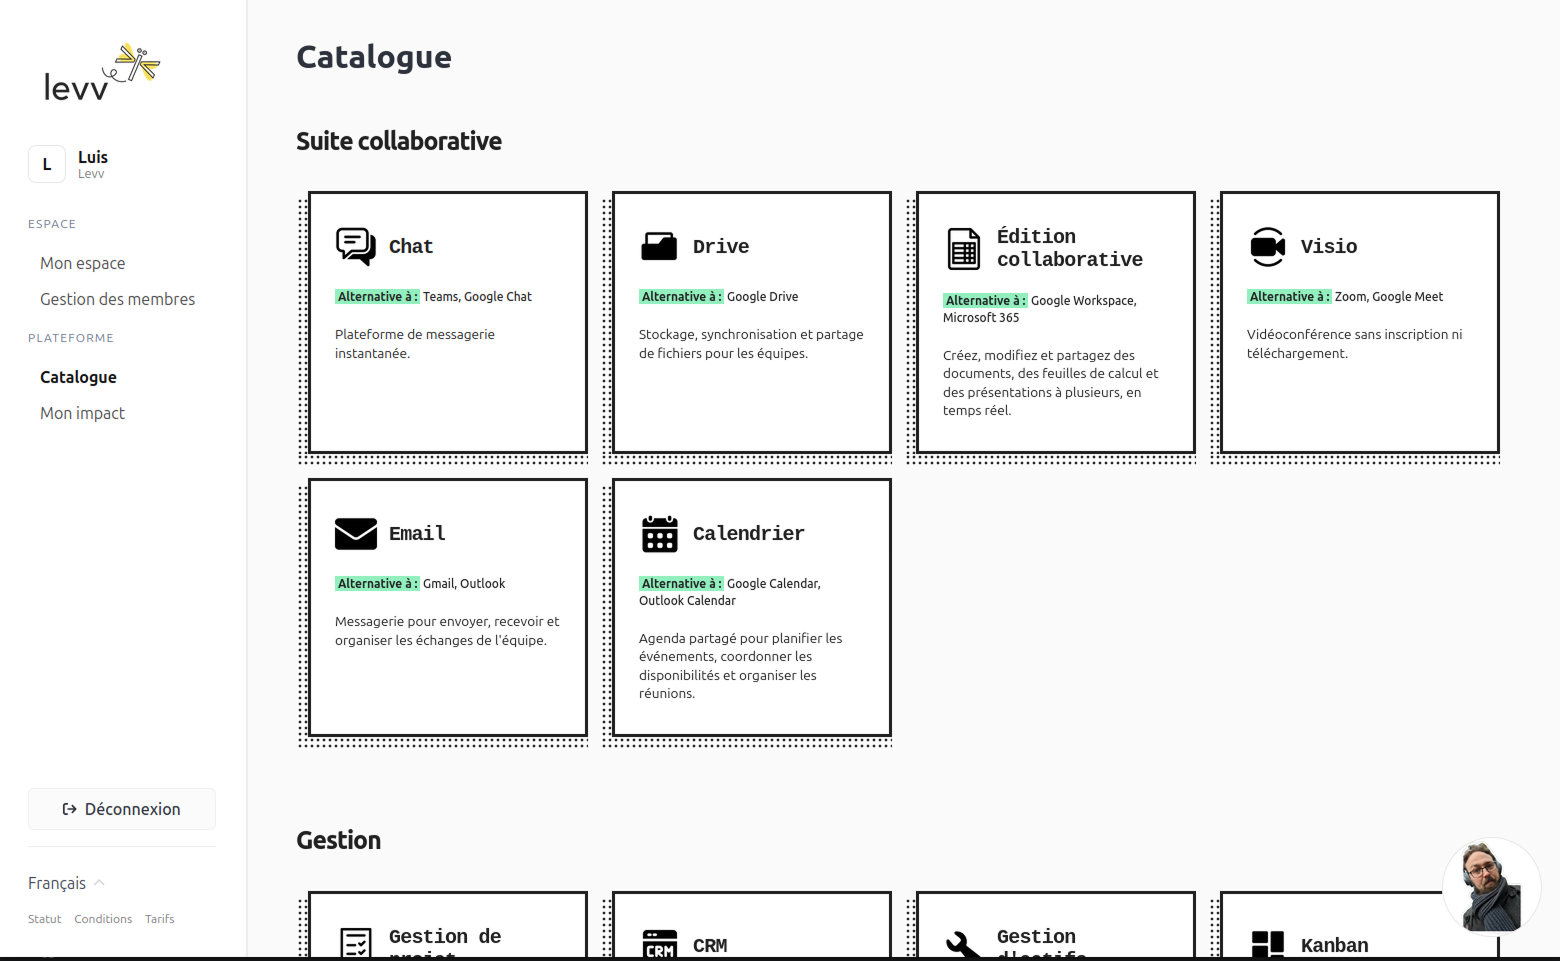This screenshot has width=1560, height=961.
Task: Go to Mon impact page
Action: 82,413
